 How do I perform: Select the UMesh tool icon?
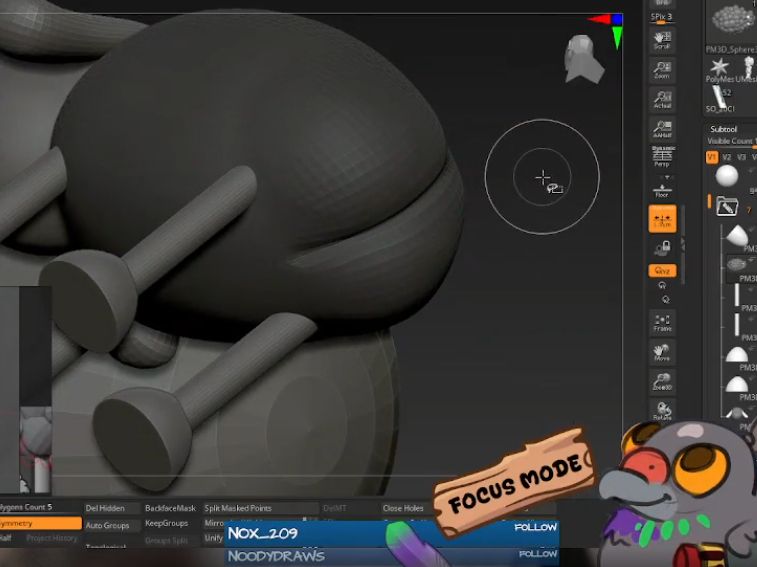pyautogui.click(x=748, y=66)
